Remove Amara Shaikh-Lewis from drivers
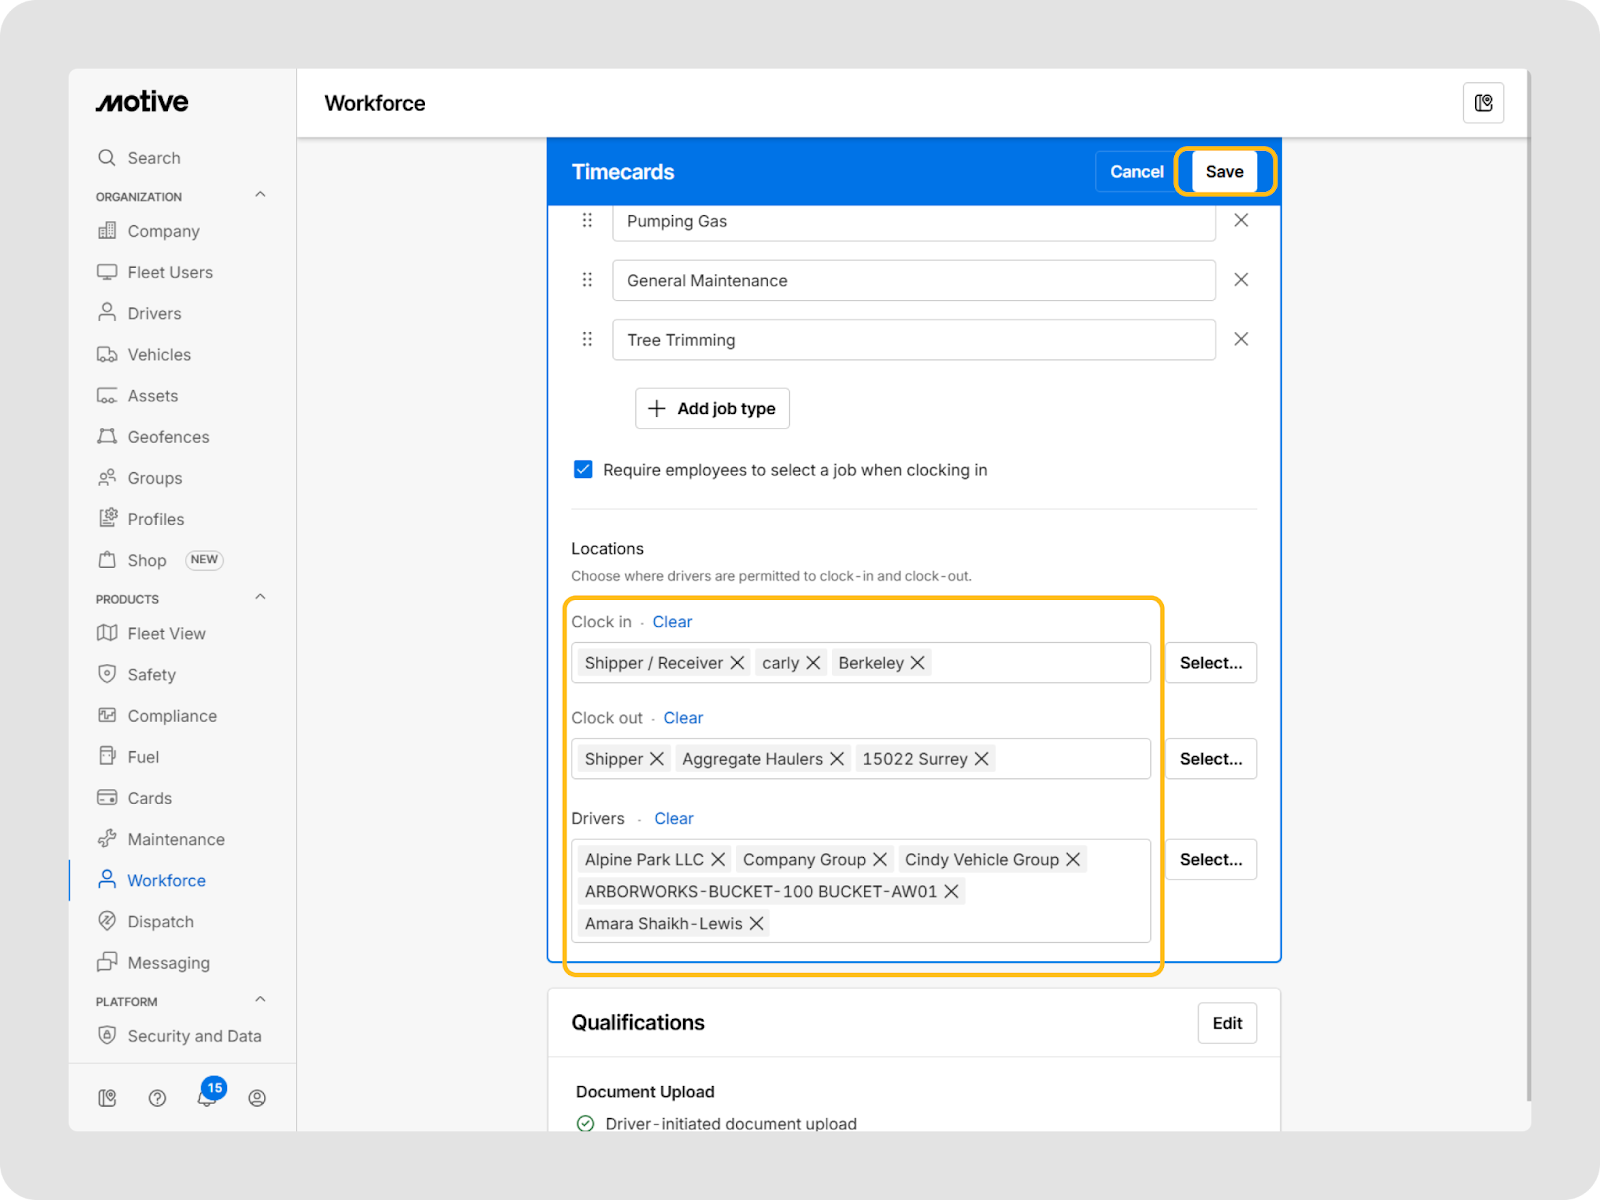 tap(757, 924)
